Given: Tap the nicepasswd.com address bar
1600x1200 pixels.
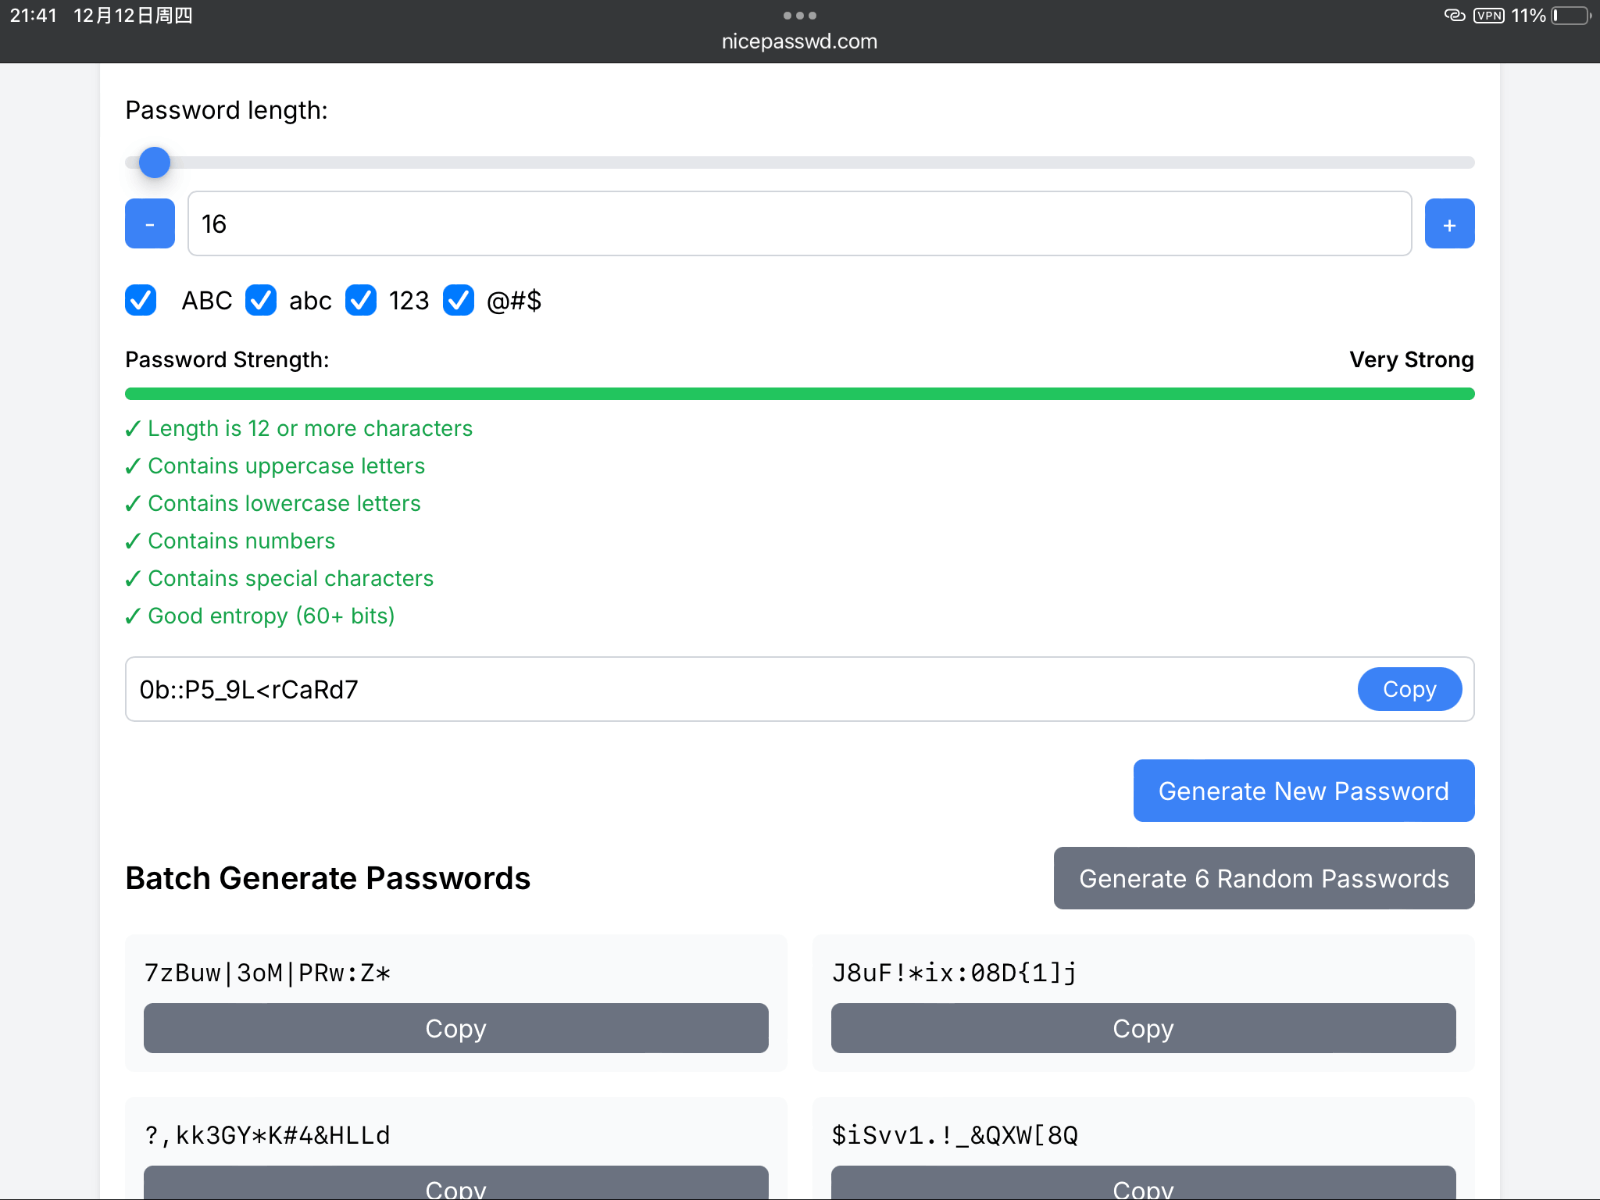Looking at the screenshot, I should [800, 42].
